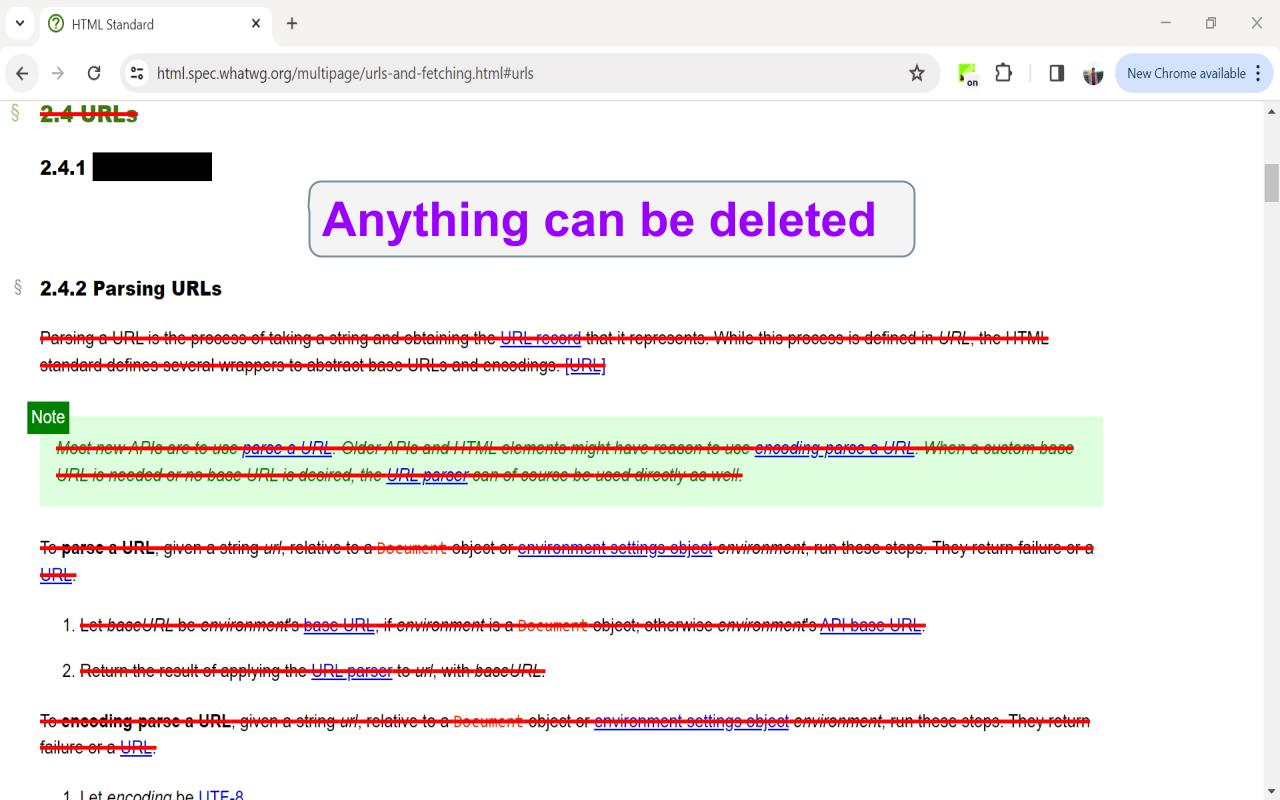Open the 'encoding-parse a URL' link
This screenshot has width=1280, height=800.
coord(835,448)
